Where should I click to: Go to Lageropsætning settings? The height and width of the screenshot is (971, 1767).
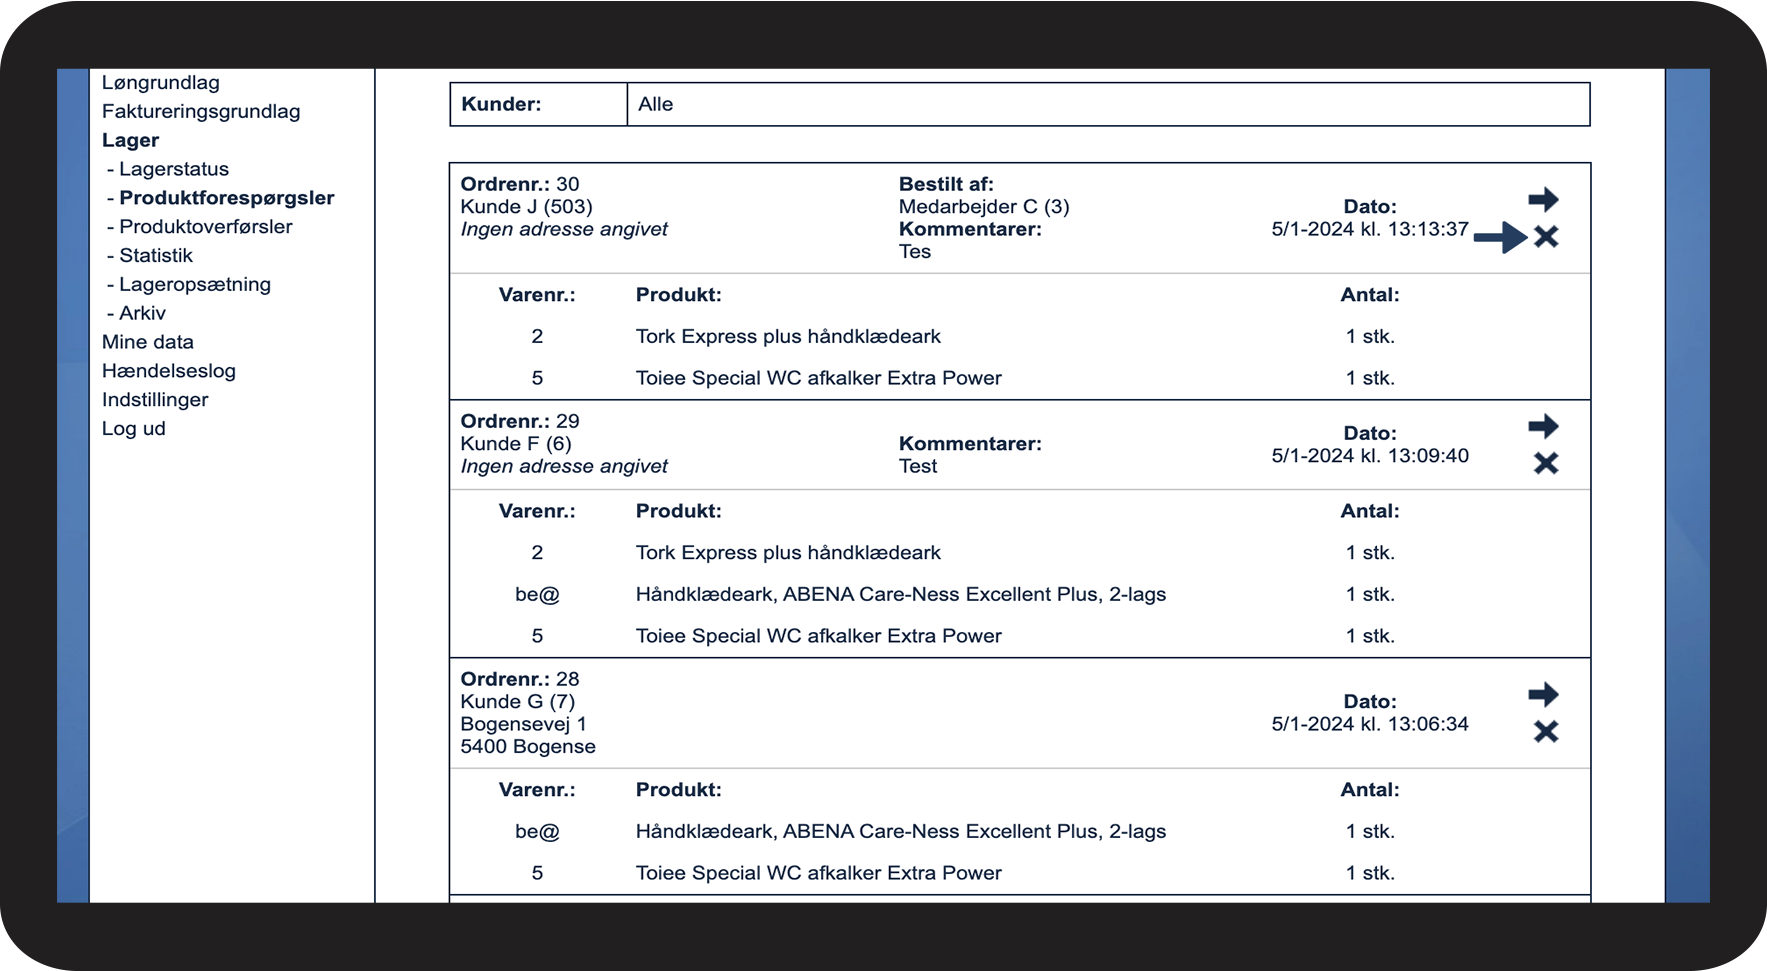(x=195, y=285)
